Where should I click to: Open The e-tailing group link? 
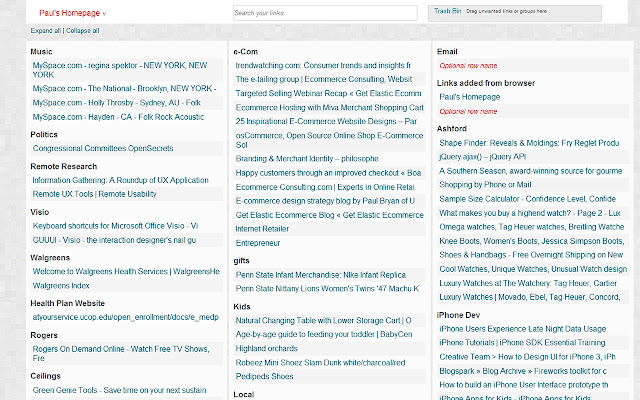tap(324, 80)
